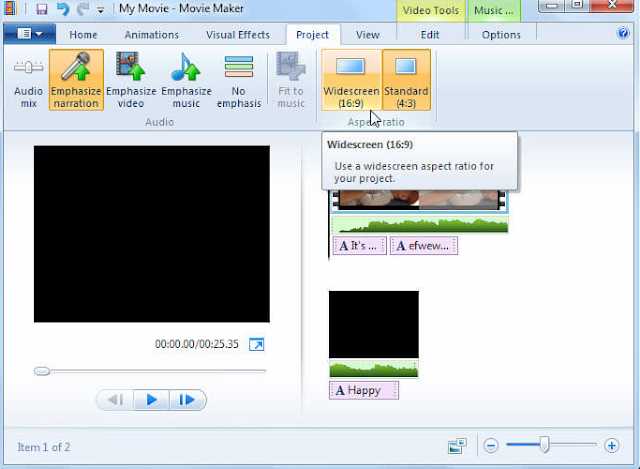Select the "efwew..." caption item
The width and height of the screenshot is (640, 469).
424,246
